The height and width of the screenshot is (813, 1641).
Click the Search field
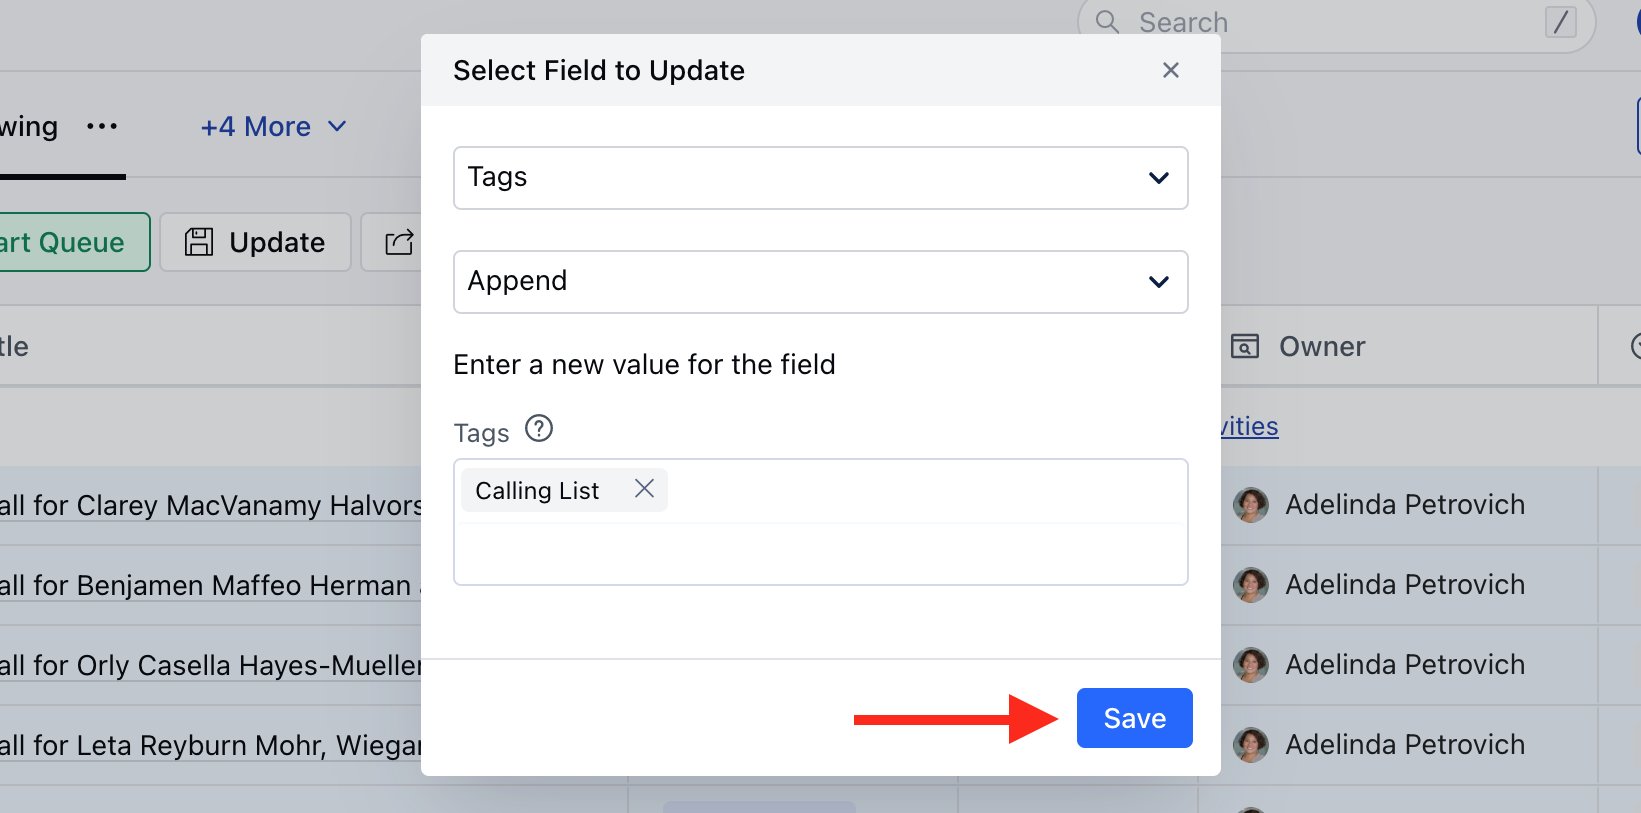(x=1335, y=23)
